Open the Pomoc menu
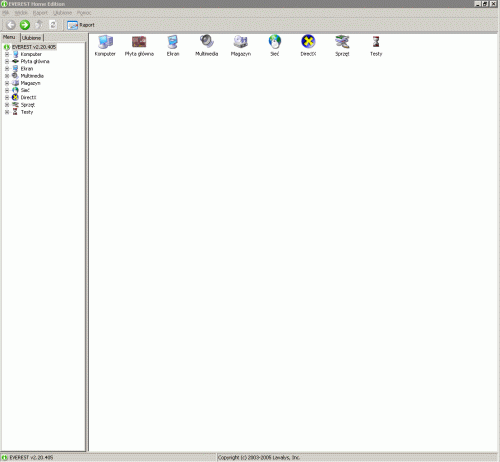 tap(84, 13)
